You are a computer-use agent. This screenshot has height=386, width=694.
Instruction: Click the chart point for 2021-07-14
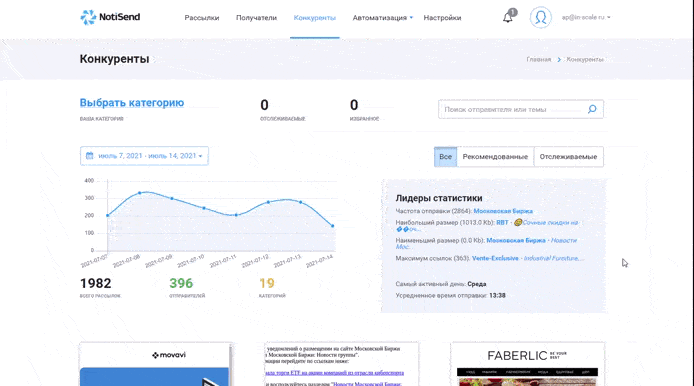tap(333, 226)
